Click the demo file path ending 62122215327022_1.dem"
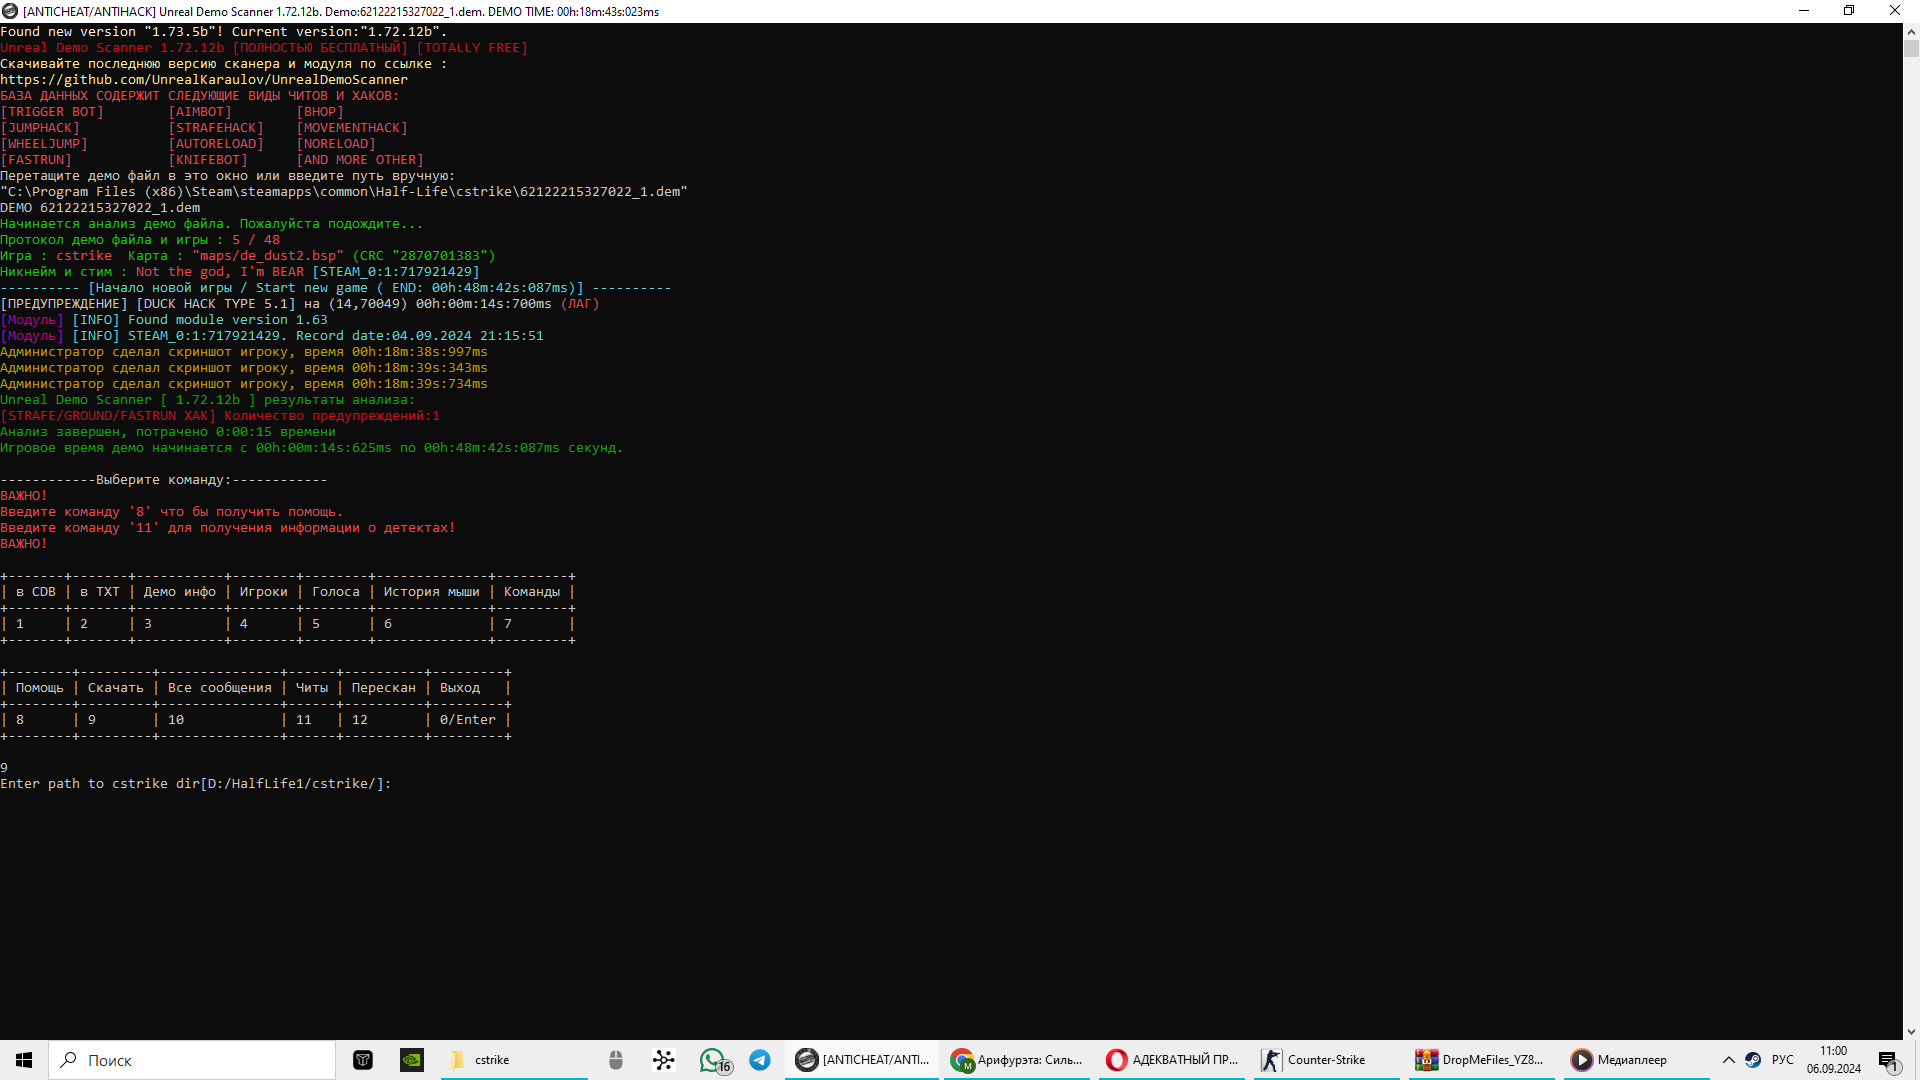 [344, 192]
